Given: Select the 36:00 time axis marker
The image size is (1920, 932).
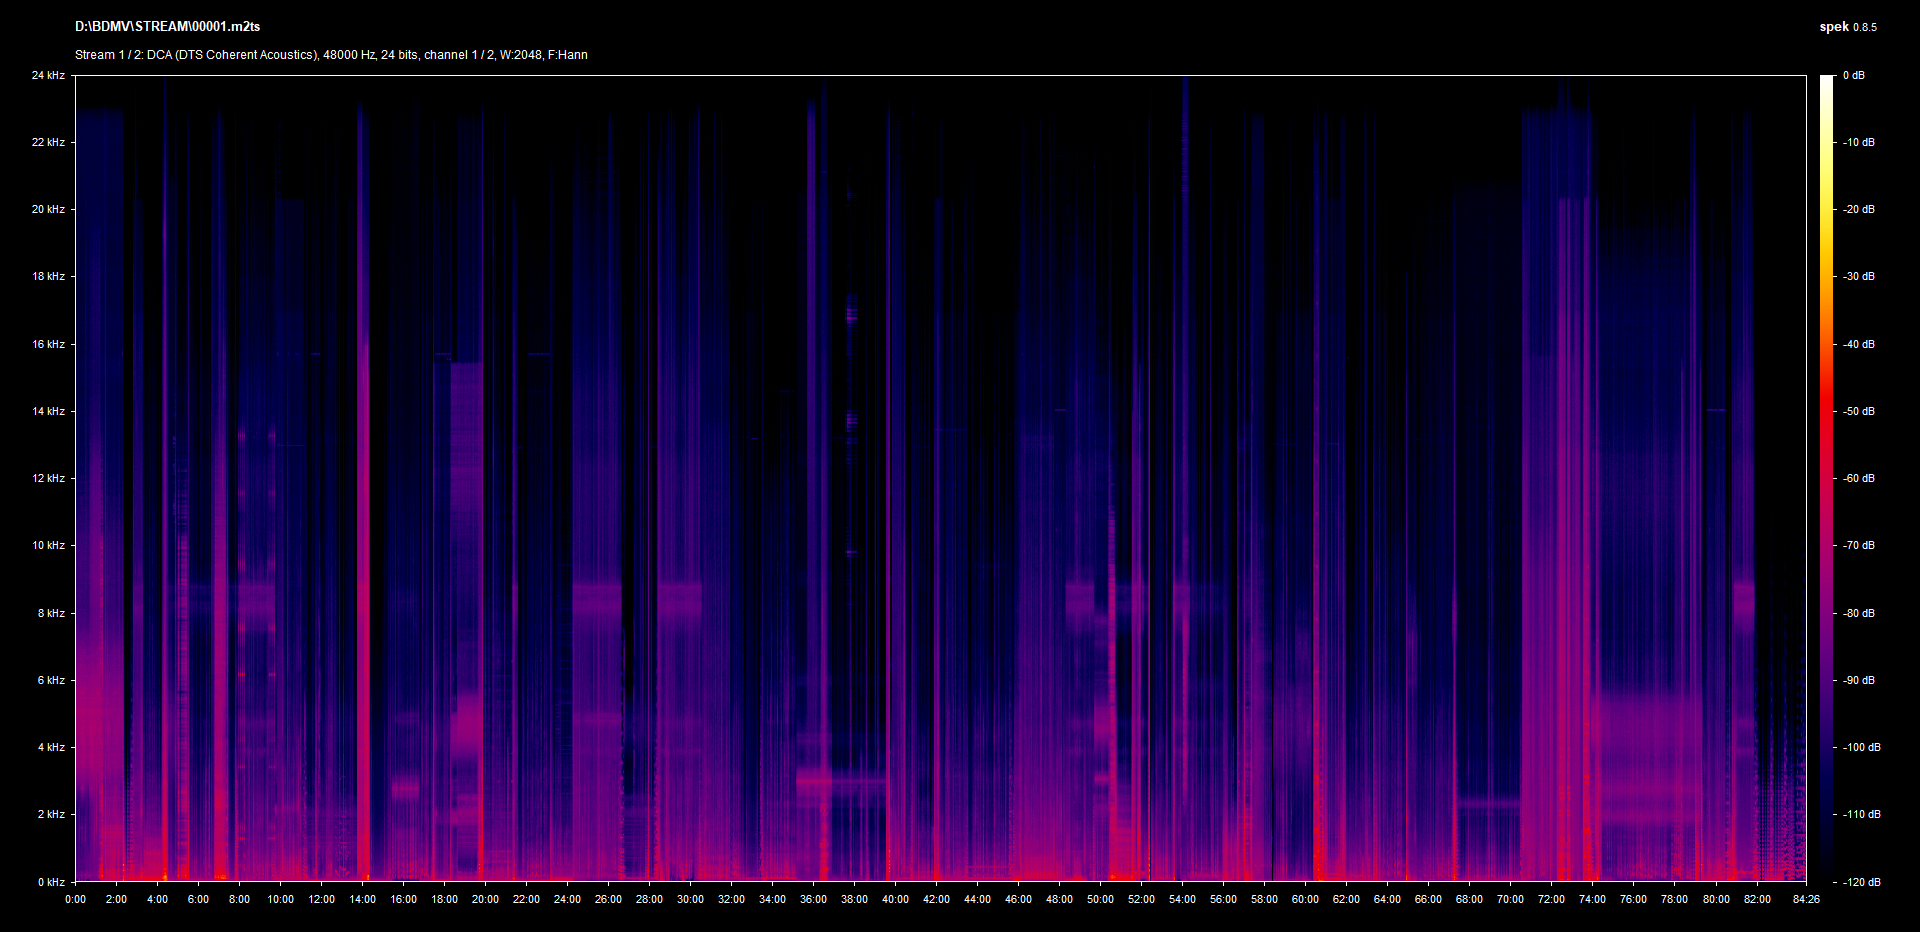Looking at the screenshot, I should [x=813, y=899].
